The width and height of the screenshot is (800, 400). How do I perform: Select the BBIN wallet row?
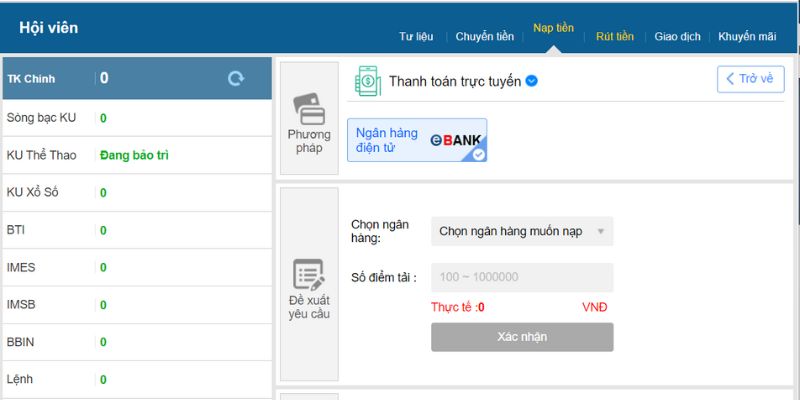(x=136, y=342)
